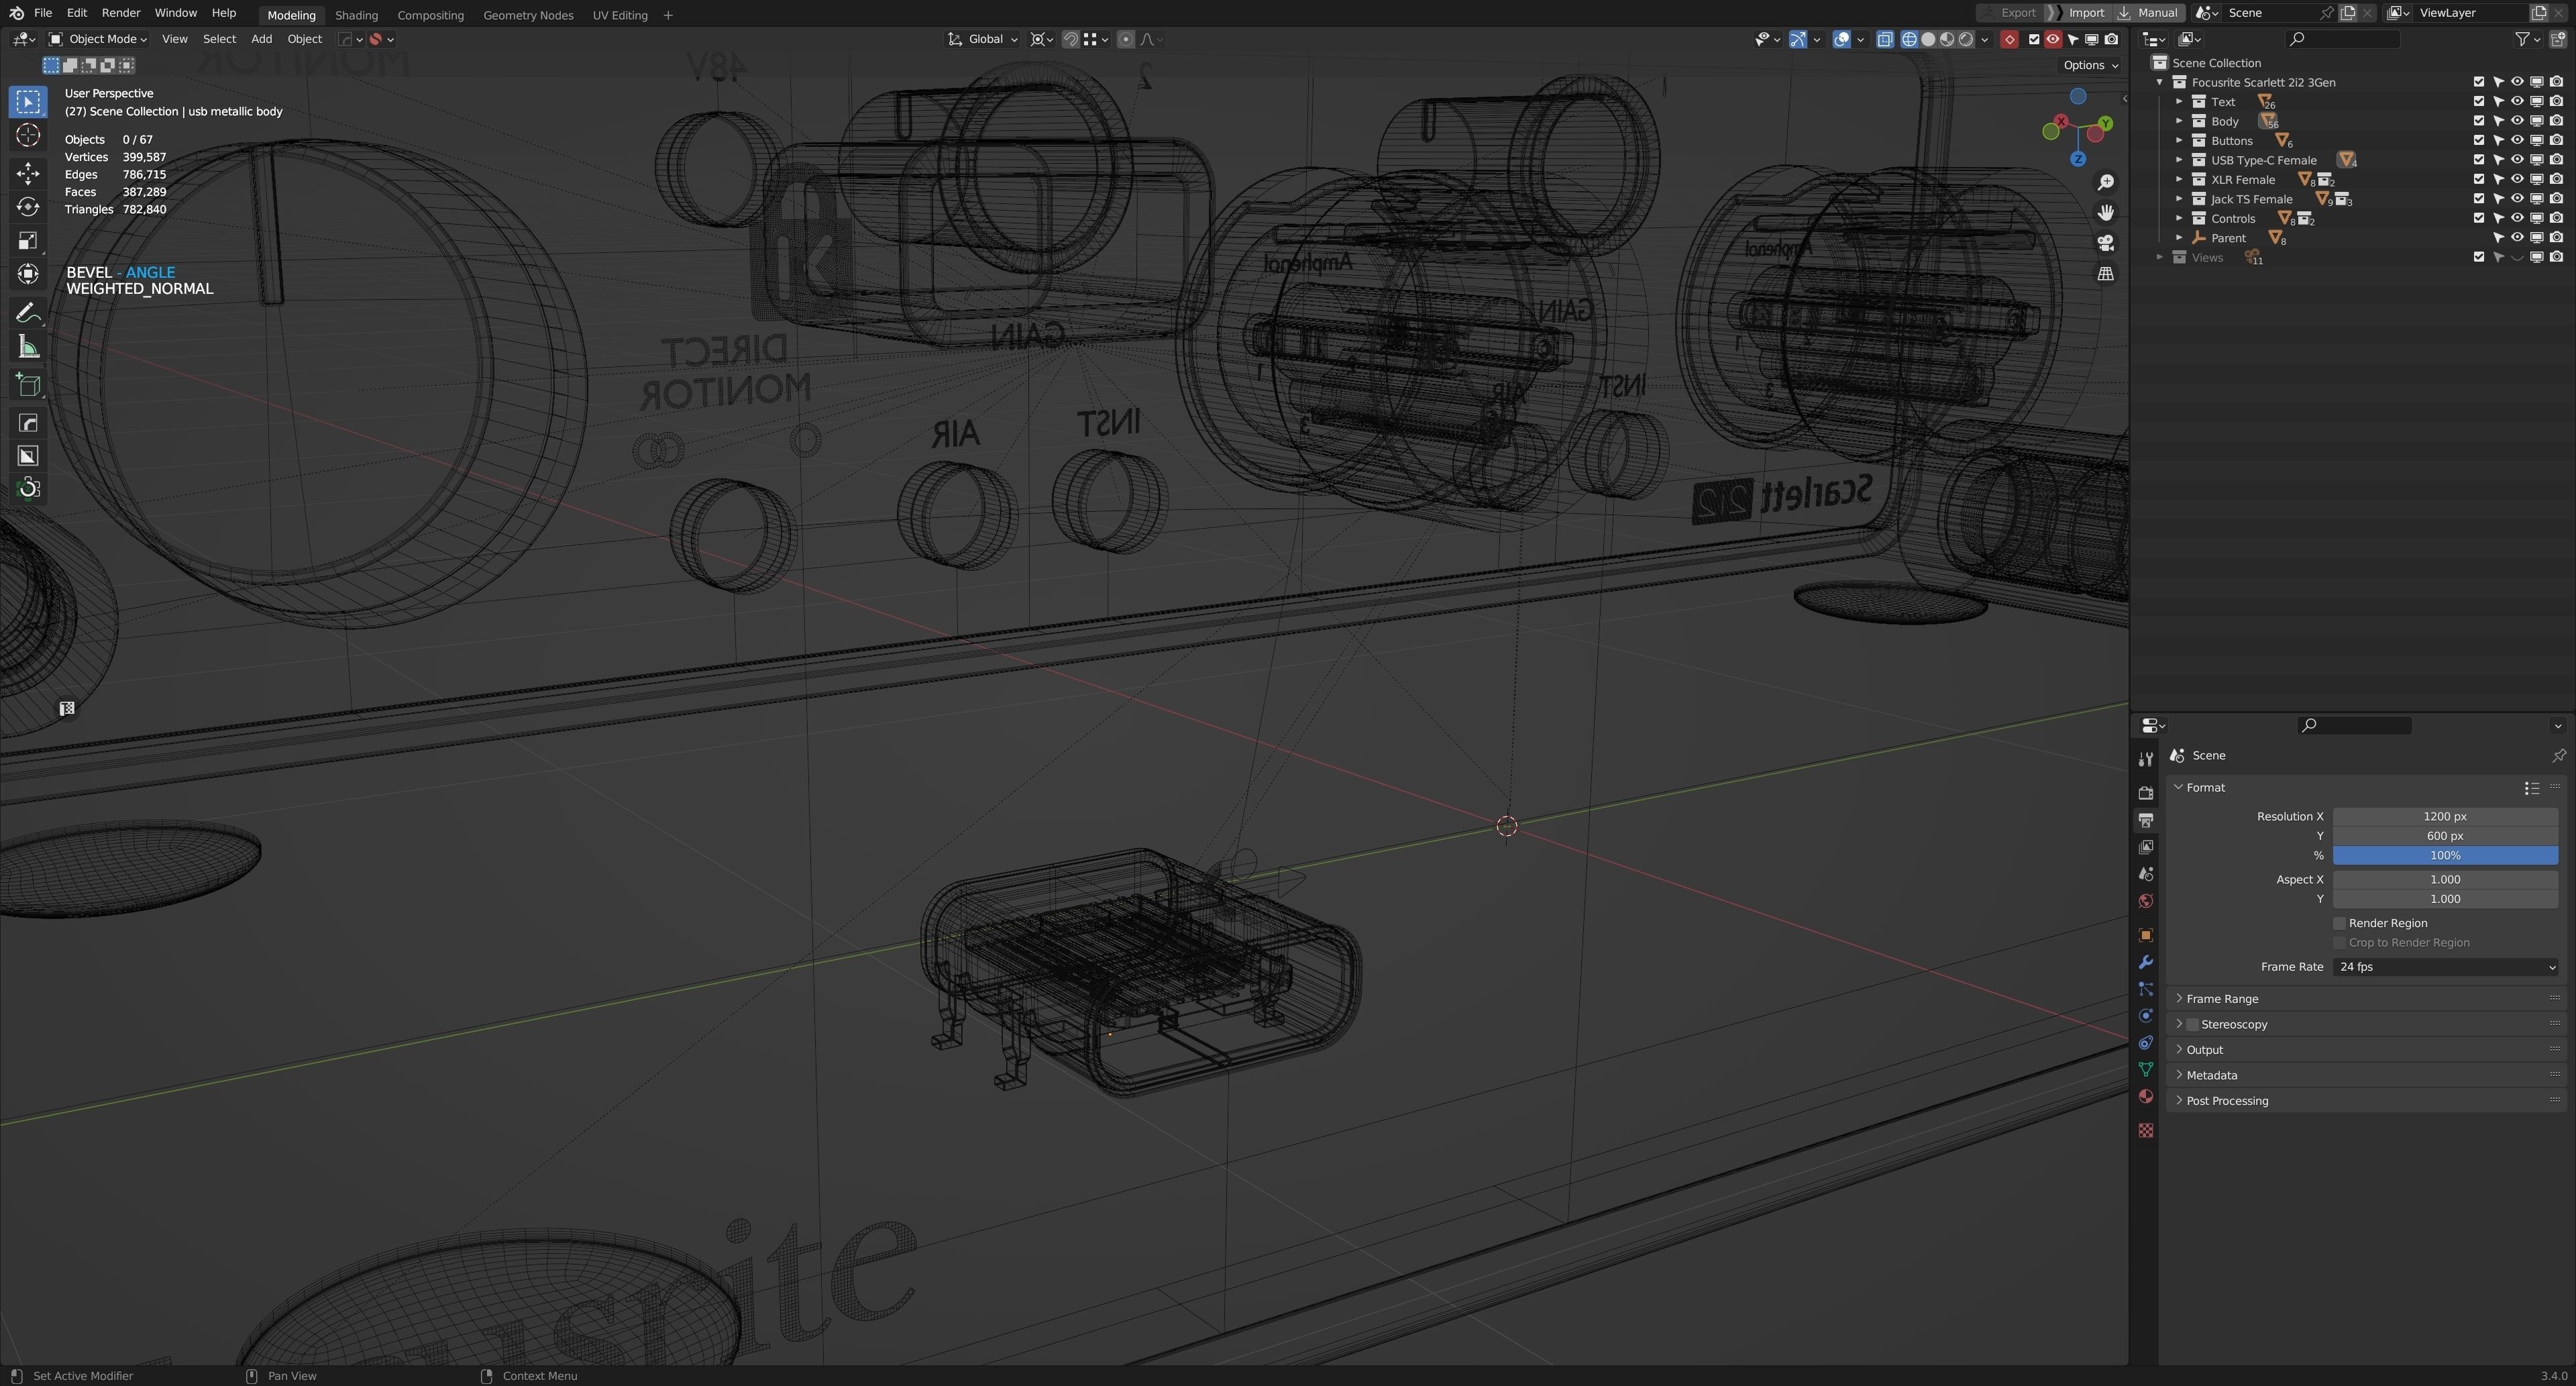
Task: Switch perspective/orthographic using grid gizmo
Action: [2105, 273]
